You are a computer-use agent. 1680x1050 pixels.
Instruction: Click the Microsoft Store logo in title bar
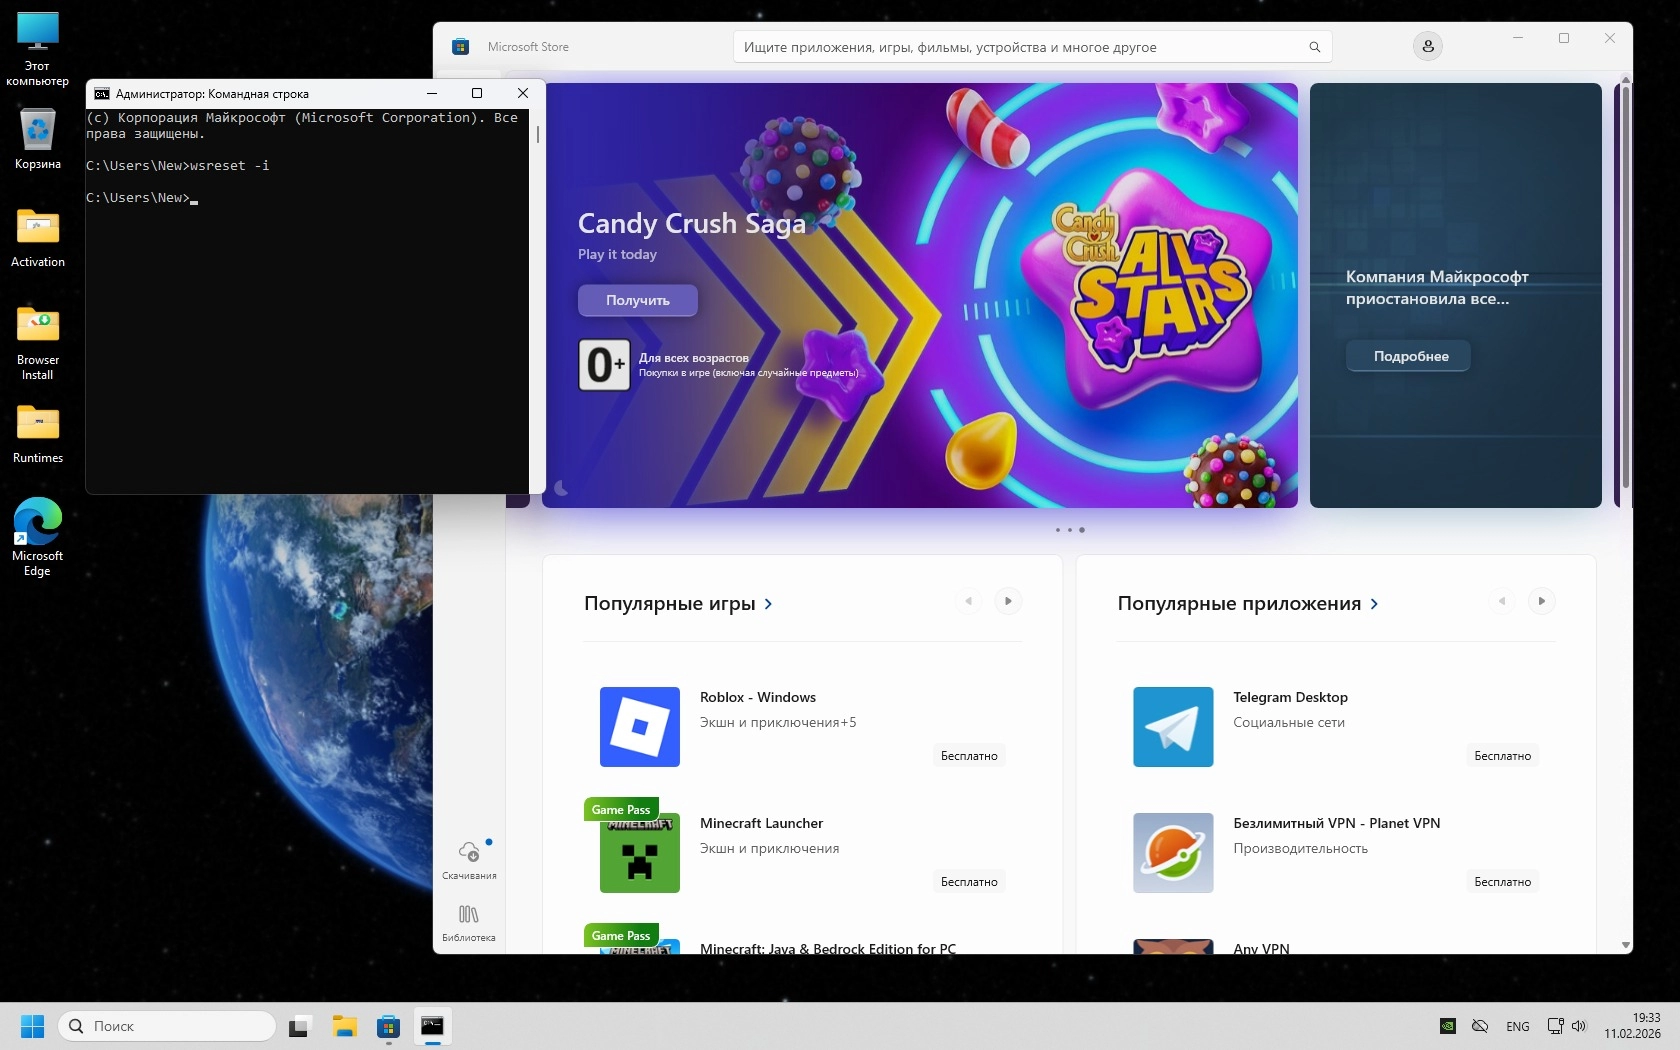tap(460, 46)
